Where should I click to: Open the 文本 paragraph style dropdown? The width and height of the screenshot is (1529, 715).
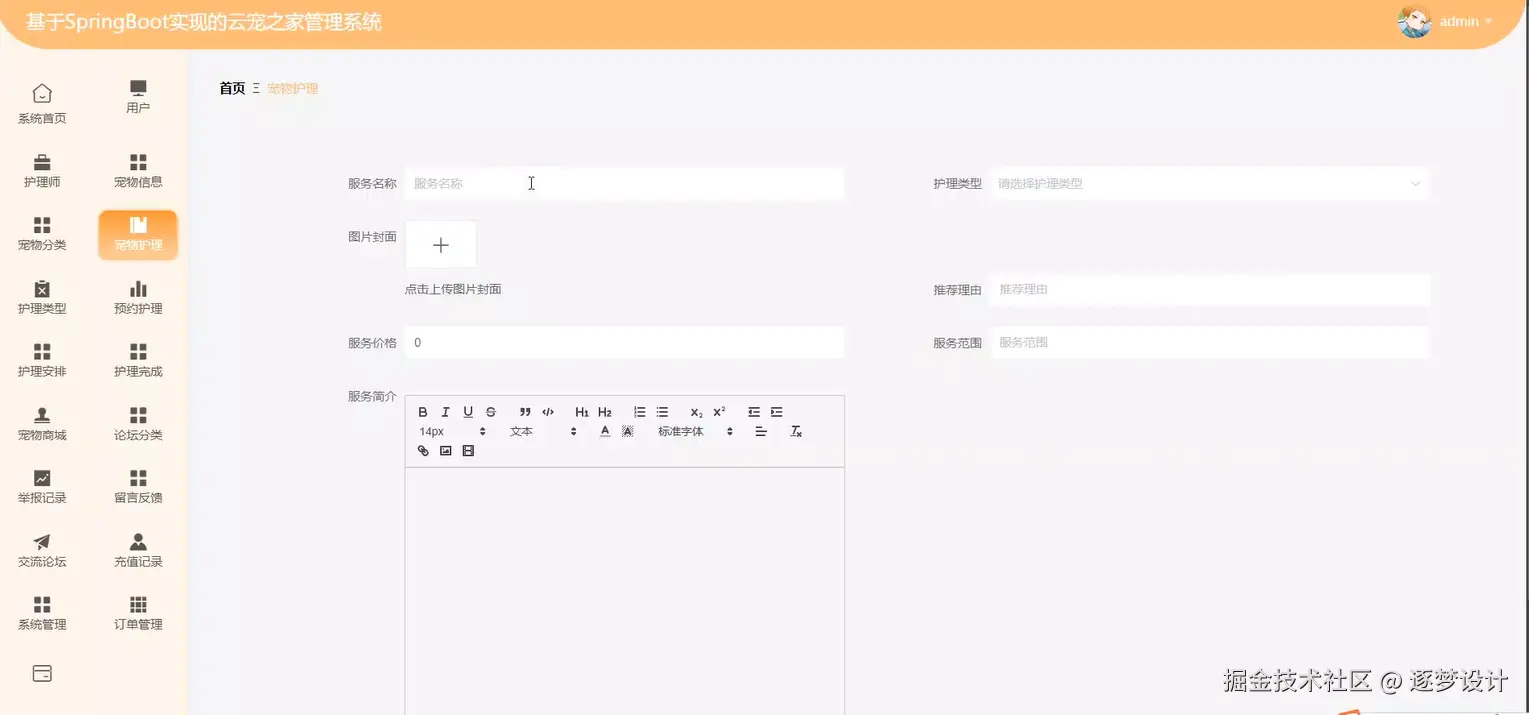543,432
